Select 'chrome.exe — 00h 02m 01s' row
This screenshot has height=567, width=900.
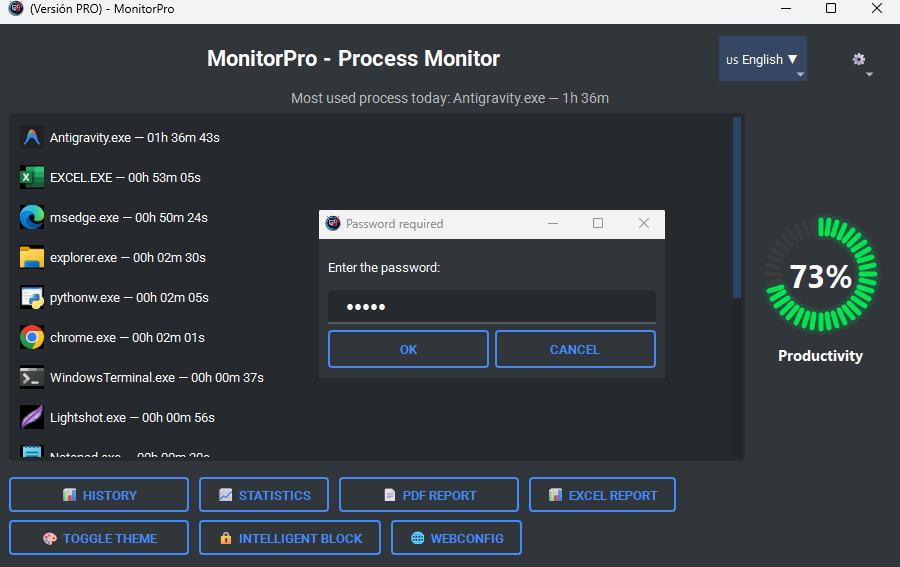click(x=373, y=337)
